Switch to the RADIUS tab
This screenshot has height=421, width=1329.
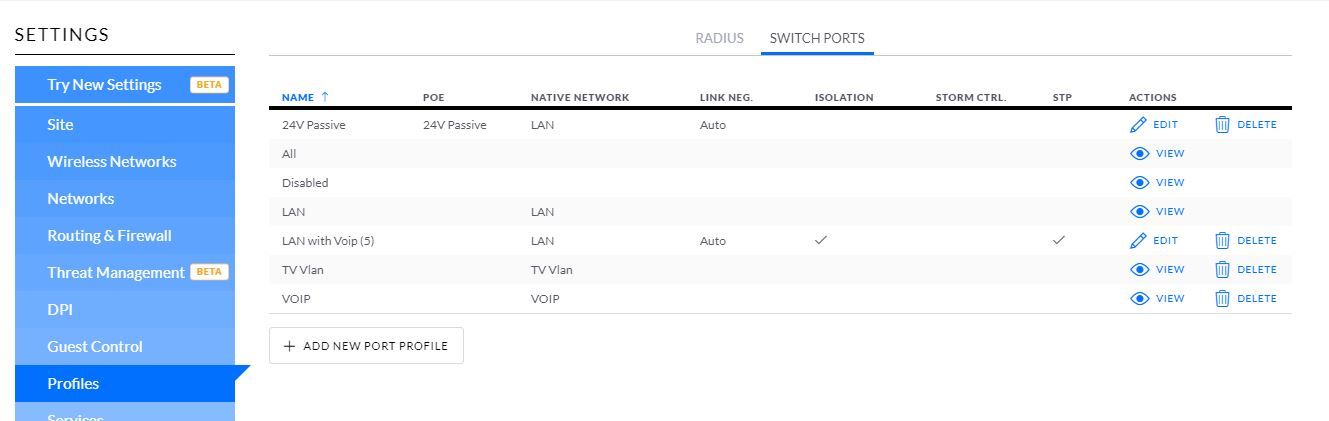click(720, 38)
